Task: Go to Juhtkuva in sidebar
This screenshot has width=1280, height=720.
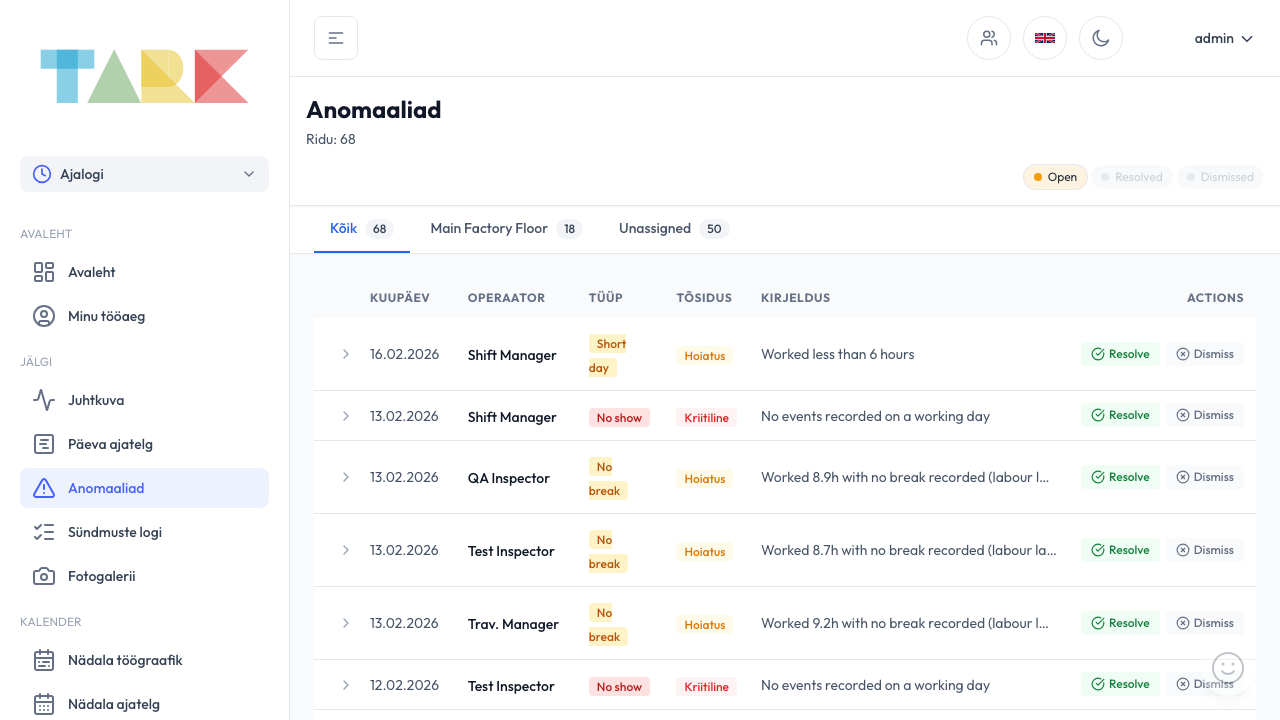Action: coord(96,400)
